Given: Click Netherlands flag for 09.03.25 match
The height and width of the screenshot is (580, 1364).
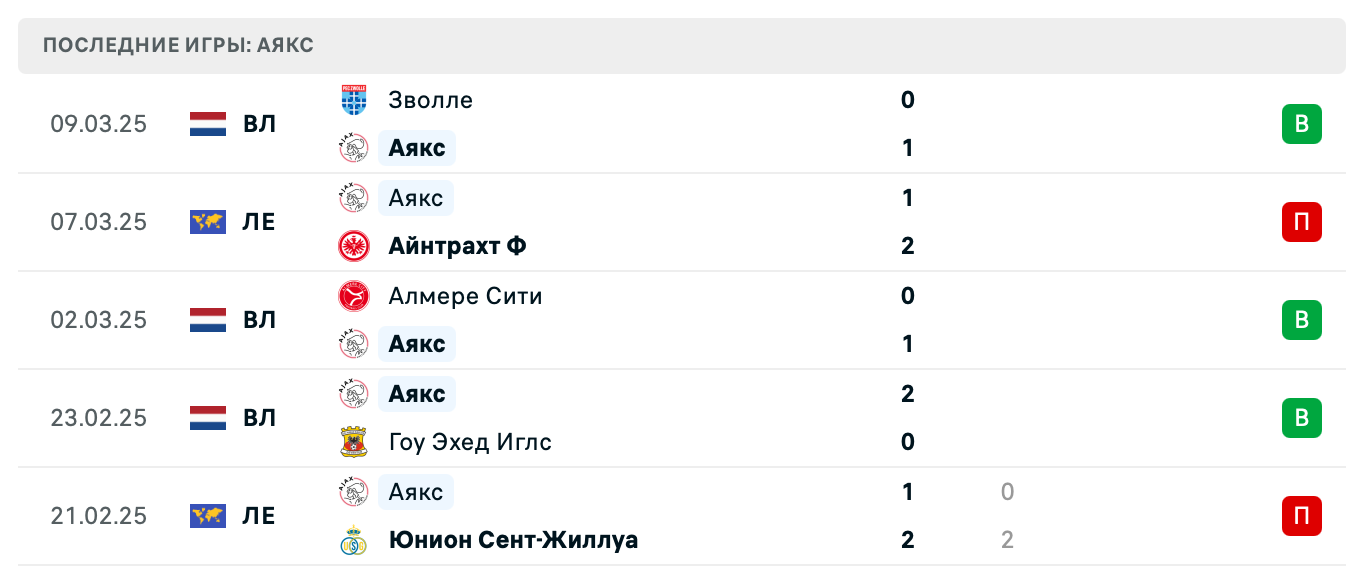Looking at the screenshot, I should click(208, 124).
